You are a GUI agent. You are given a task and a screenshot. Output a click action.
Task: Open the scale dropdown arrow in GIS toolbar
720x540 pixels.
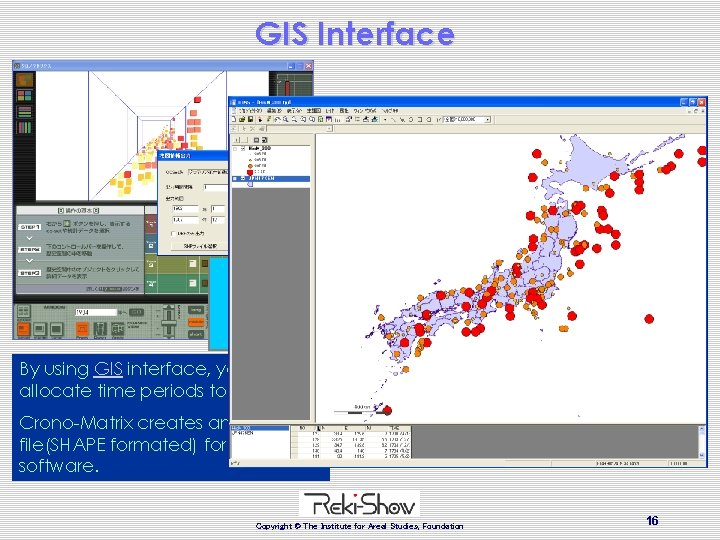point(488,119)
